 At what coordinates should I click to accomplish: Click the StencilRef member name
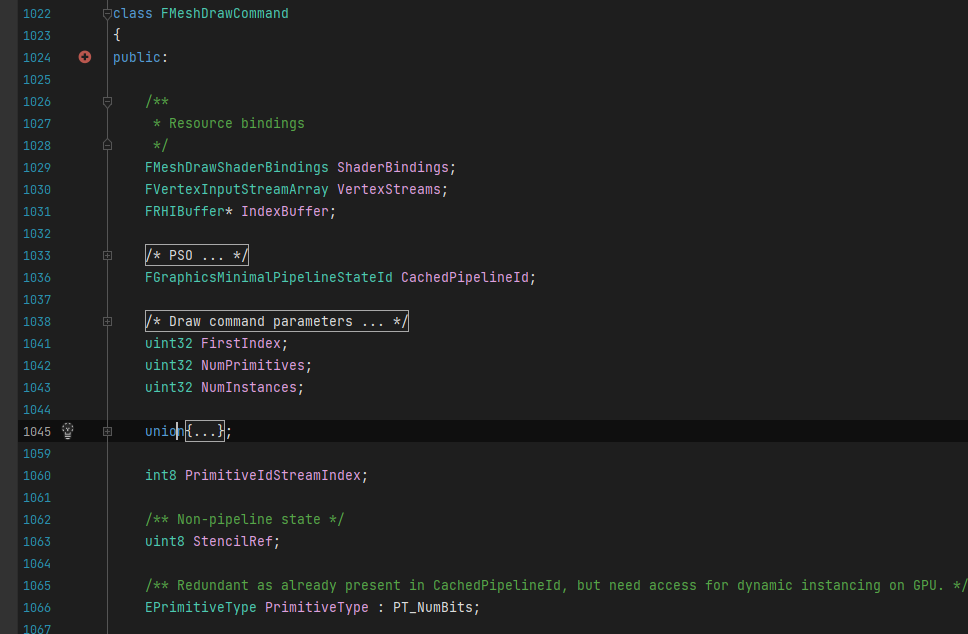233,541
